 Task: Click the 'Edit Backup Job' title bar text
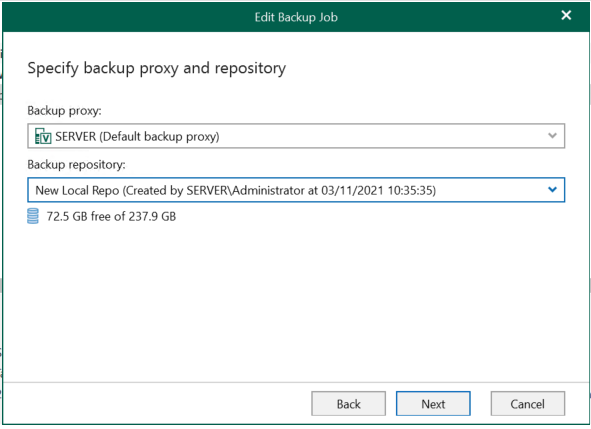296,17
